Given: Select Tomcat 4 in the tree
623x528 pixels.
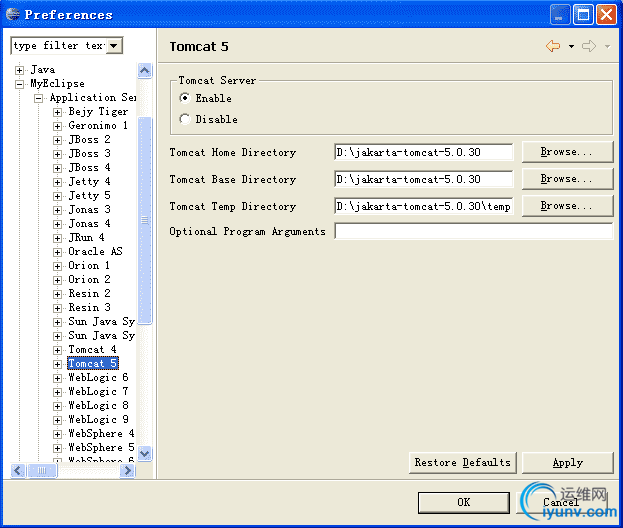Looking at the screenshot, I should [92, 349].
